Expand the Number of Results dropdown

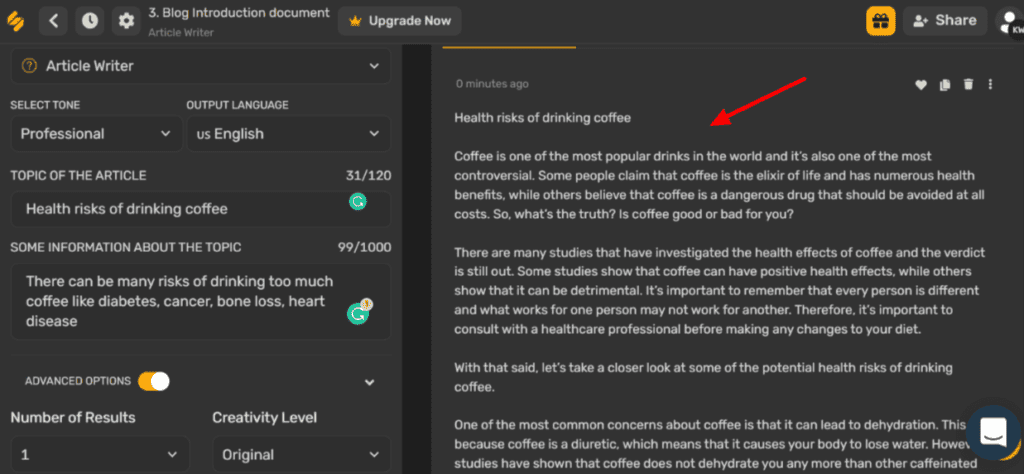pos(102,454)
